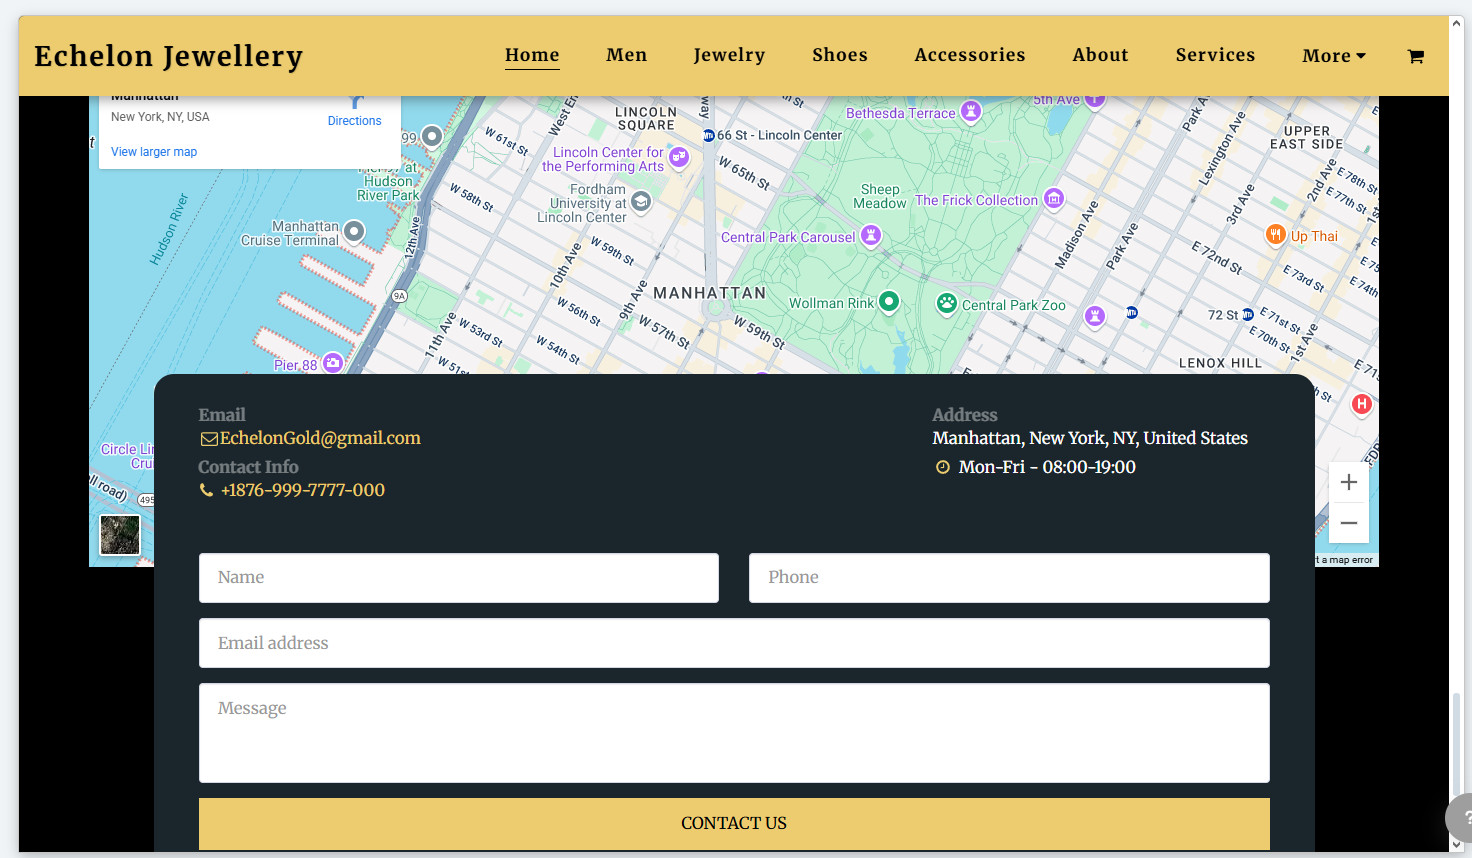Zoom out of the map
Image resolution: width=1472 pixels, height=858 pixels.
(1348, 523)
